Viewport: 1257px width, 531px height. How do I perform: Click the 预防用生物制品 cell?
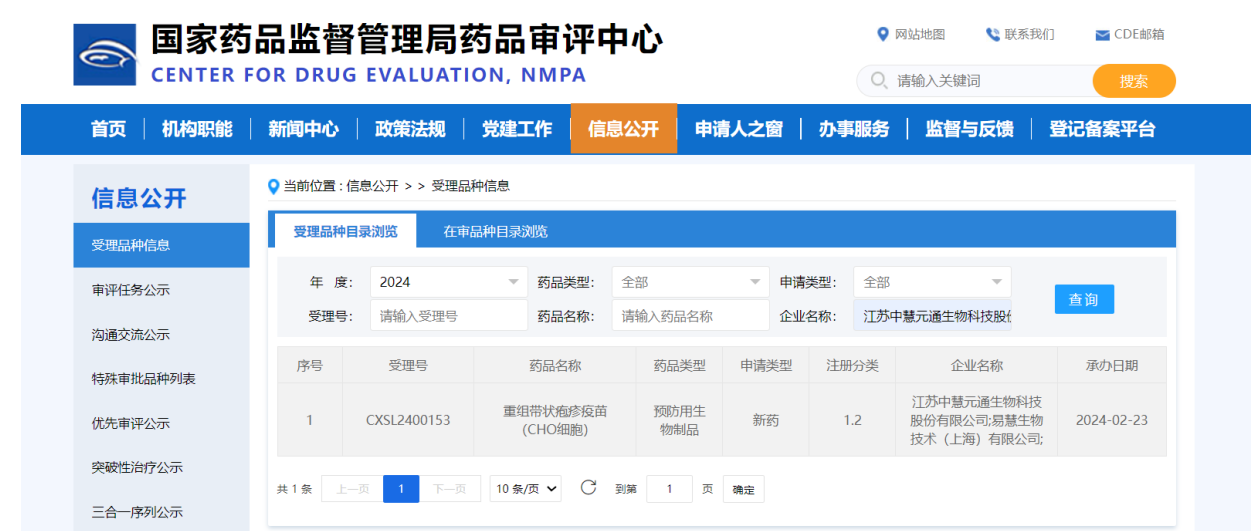click(679, 420)
